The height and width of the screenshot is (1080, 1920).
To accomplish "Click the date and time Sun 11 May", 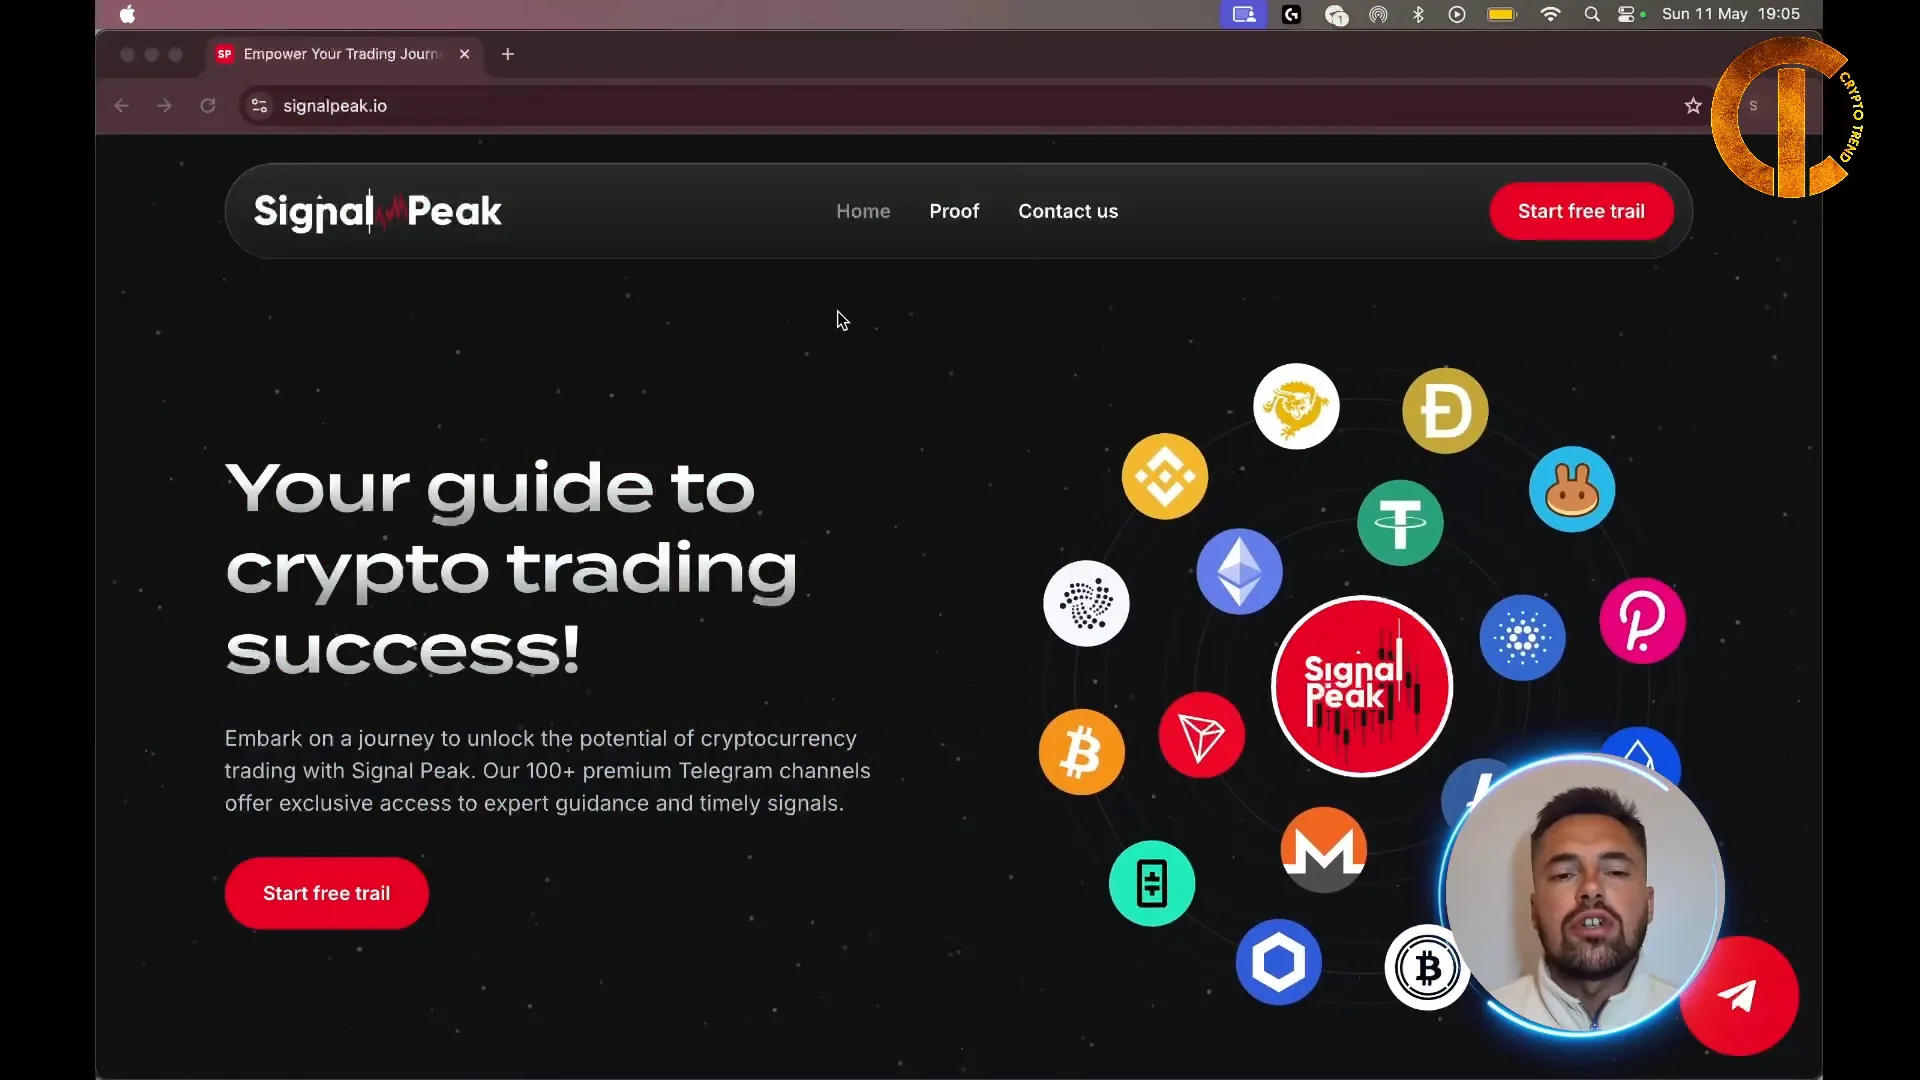I will click(x=1731, y=14).
